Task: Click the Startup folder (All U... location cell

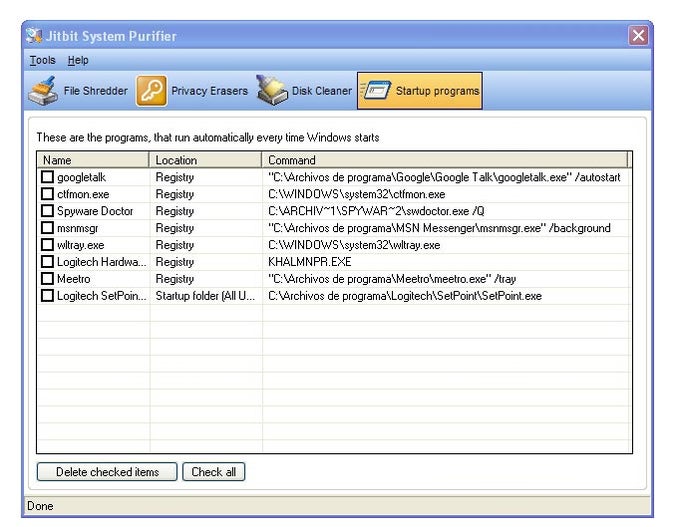Action: [x=205, y=296]
